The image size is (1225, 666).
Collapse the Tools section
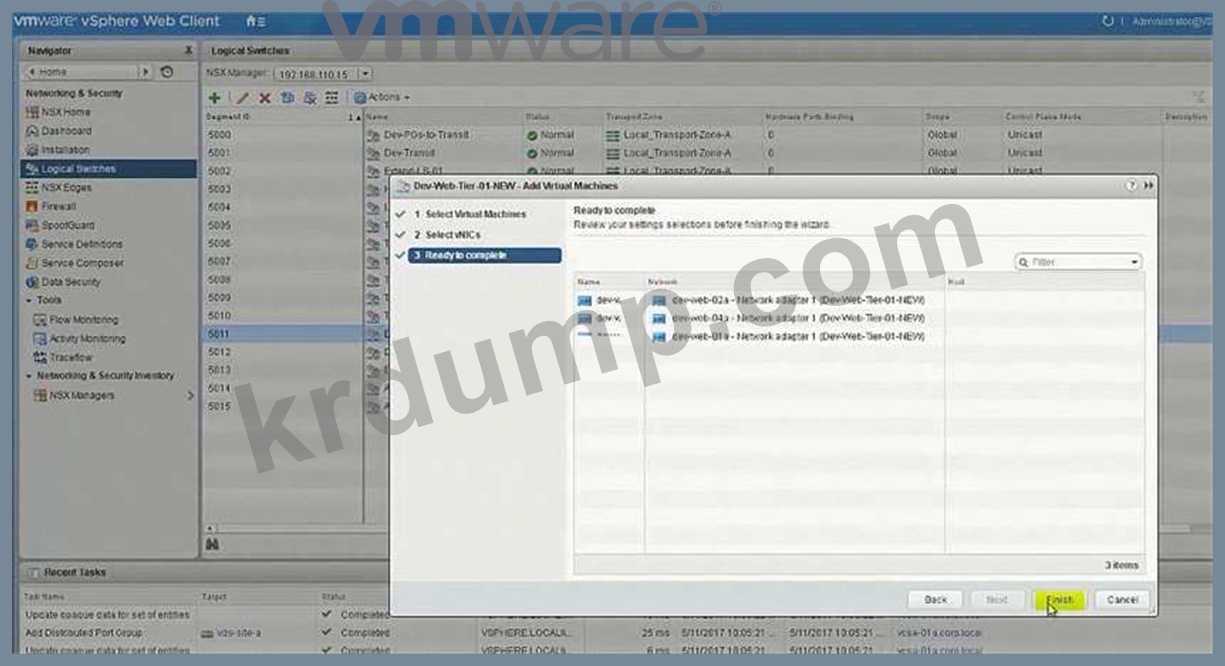29,300
